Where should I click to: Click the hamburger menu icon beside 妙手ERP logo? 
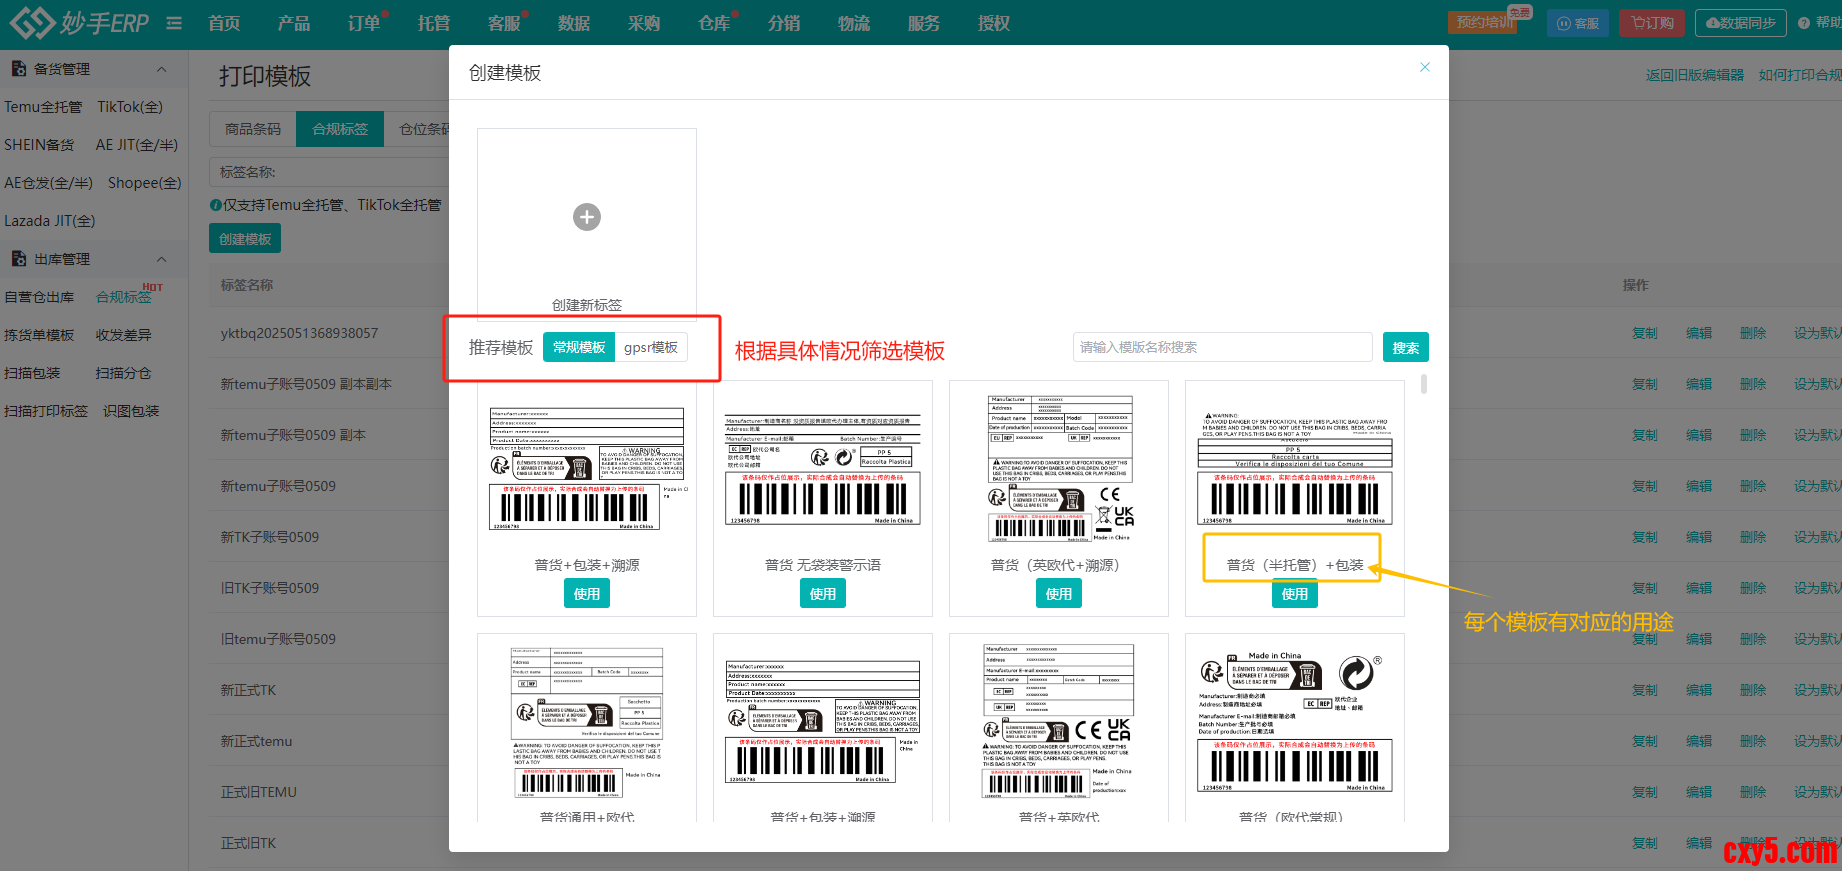point(174,23)
